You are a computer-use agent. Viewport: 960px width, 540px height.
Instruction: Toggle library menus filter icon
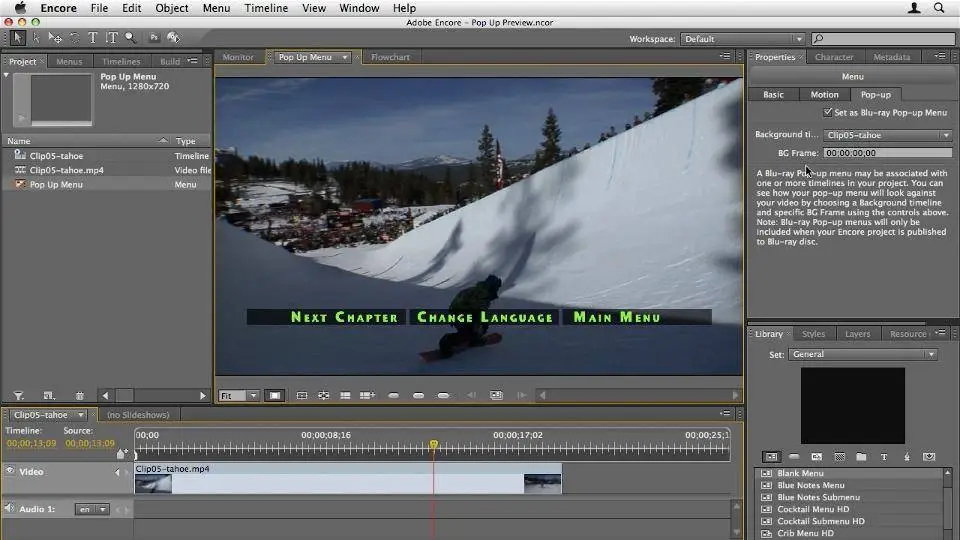771,457
